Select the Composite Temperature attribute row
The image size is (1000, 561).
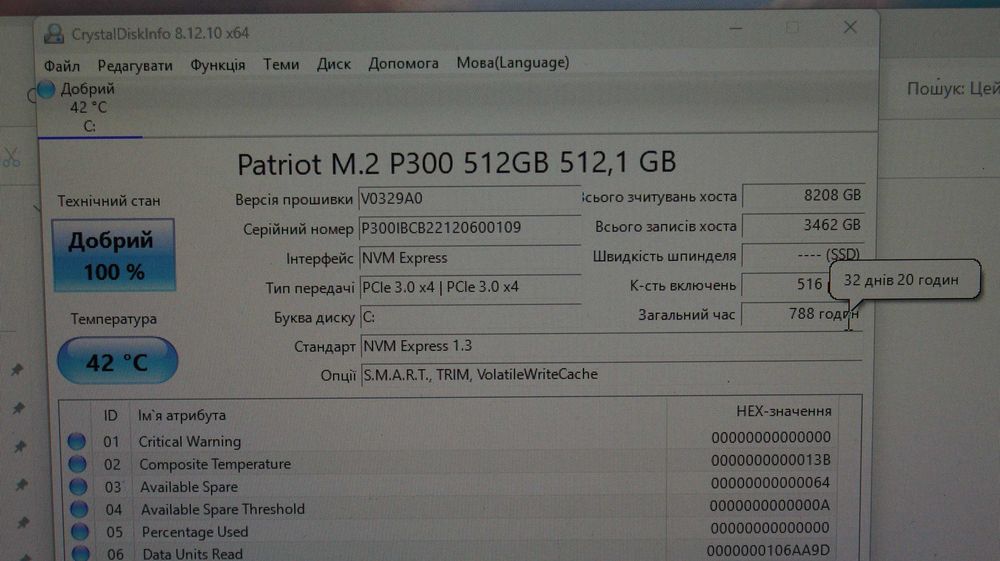click(450, 463)
